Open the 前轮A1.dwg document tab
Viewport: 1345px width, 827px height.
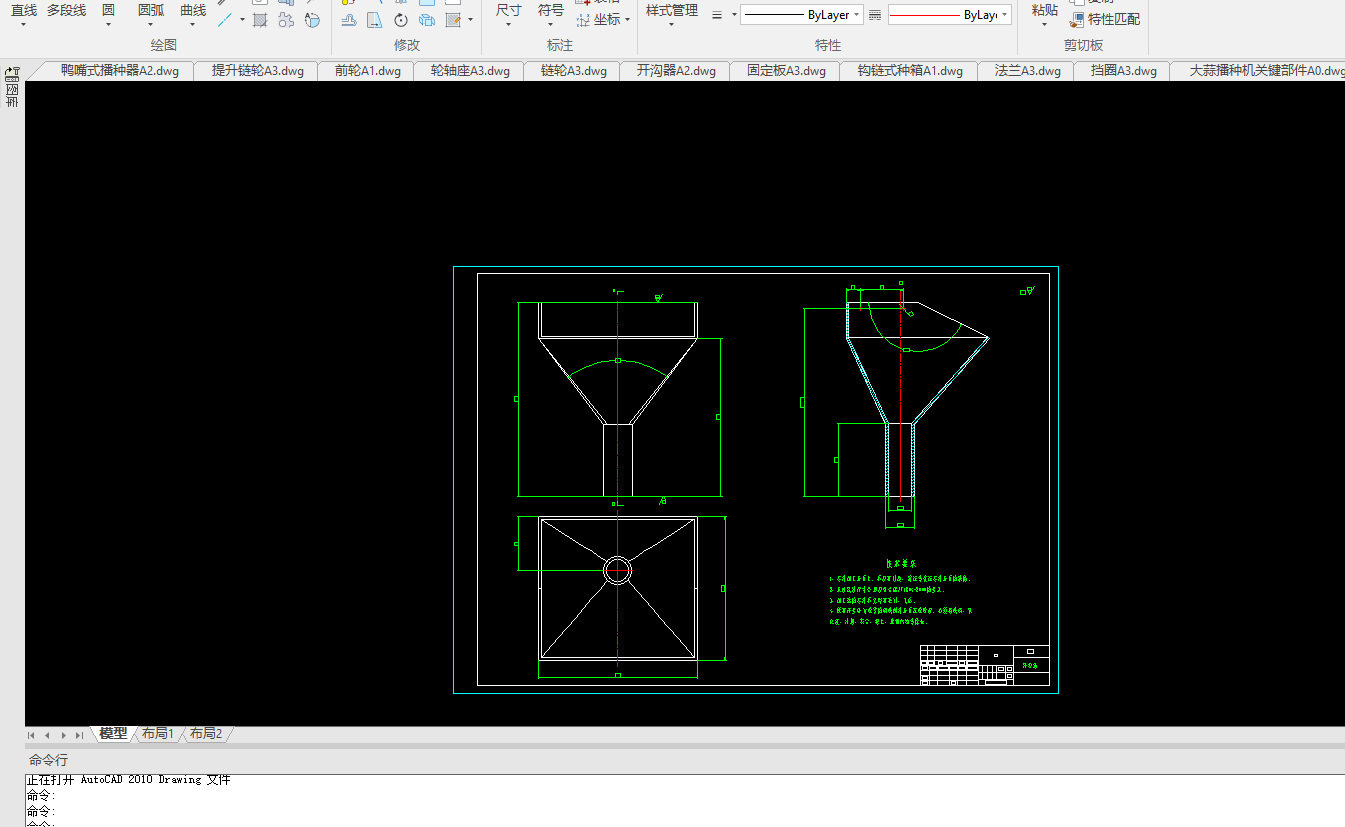click(367, 71)
